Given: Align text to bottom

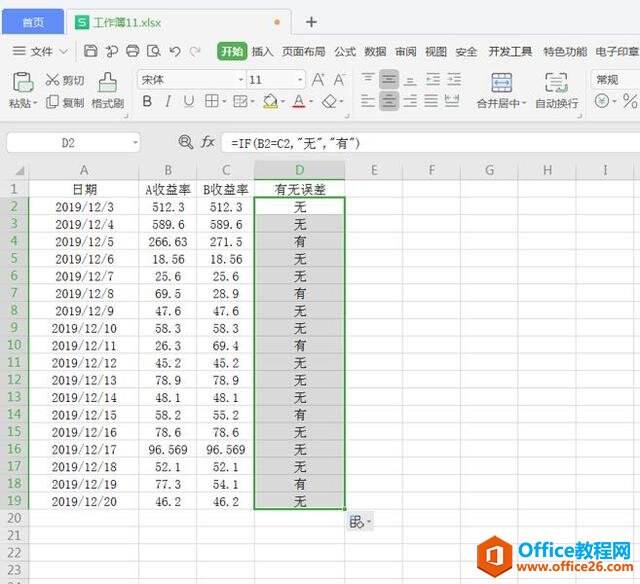Looking at the screenshot, I should pos(410,79).
